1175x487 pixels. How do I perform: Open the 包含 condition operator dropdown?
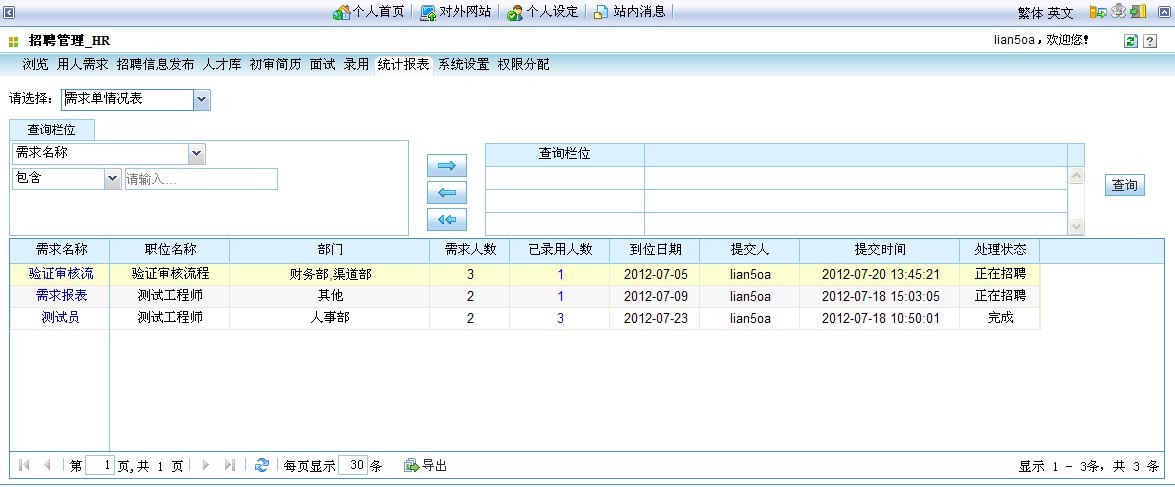pos(112,179)
